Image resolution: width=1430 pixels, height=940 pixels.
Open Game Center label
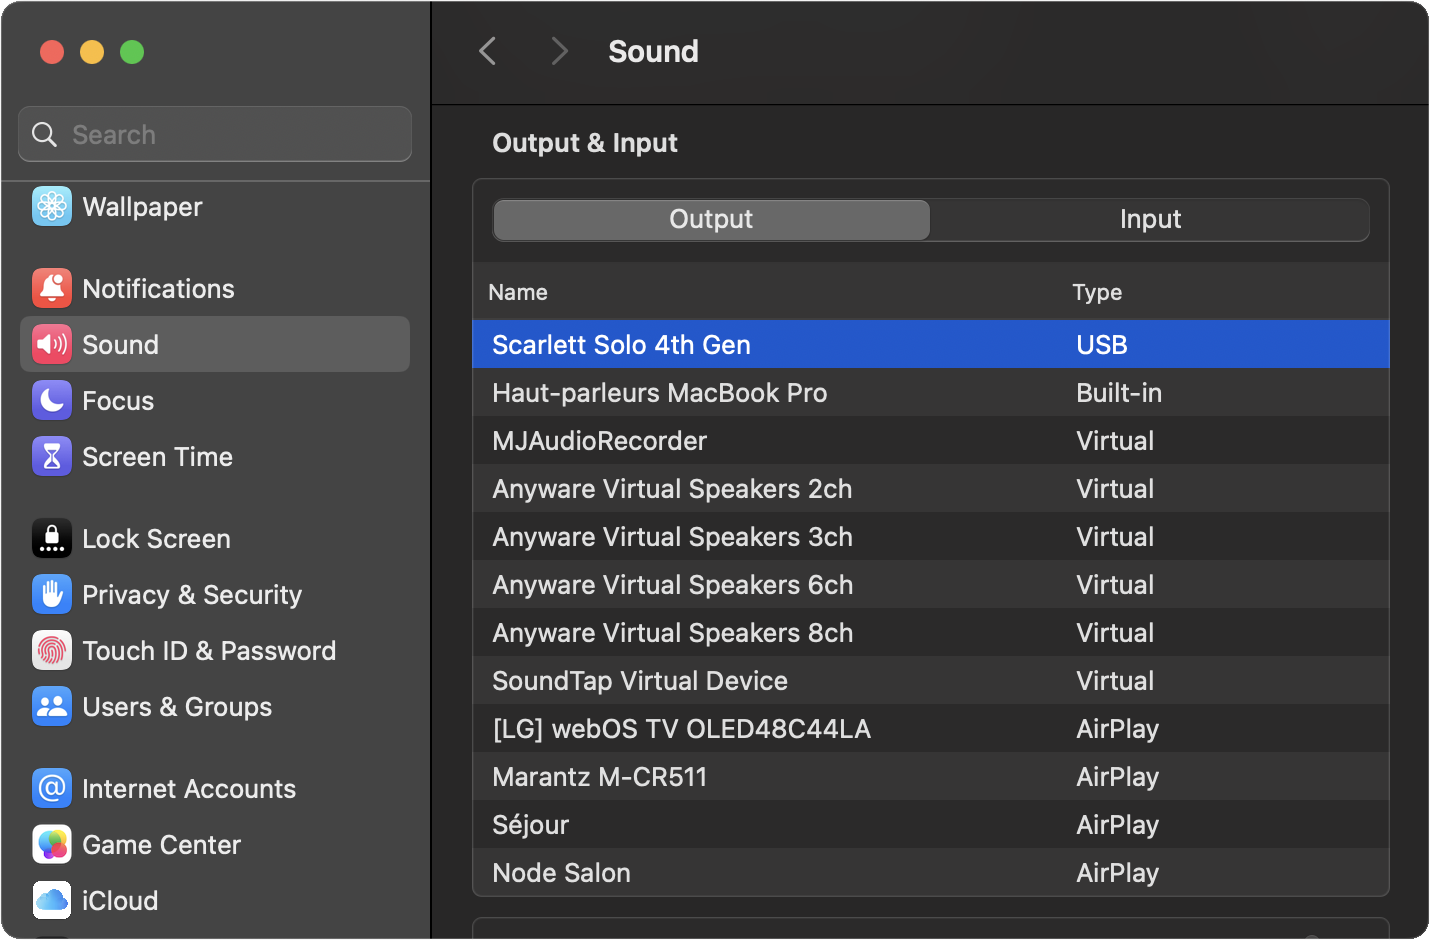pos(161,845)
